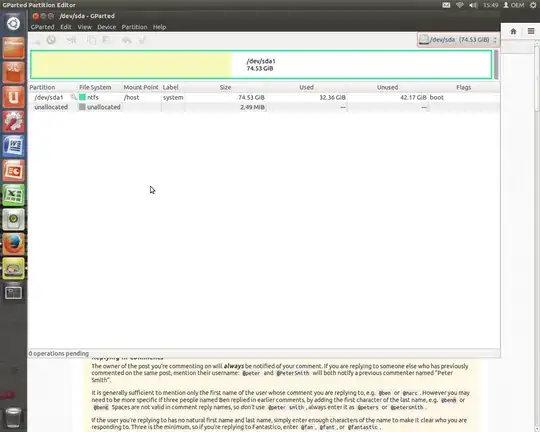The image size is (540, 432).
Task: Open the View menu
Action: tap(84, 27)
